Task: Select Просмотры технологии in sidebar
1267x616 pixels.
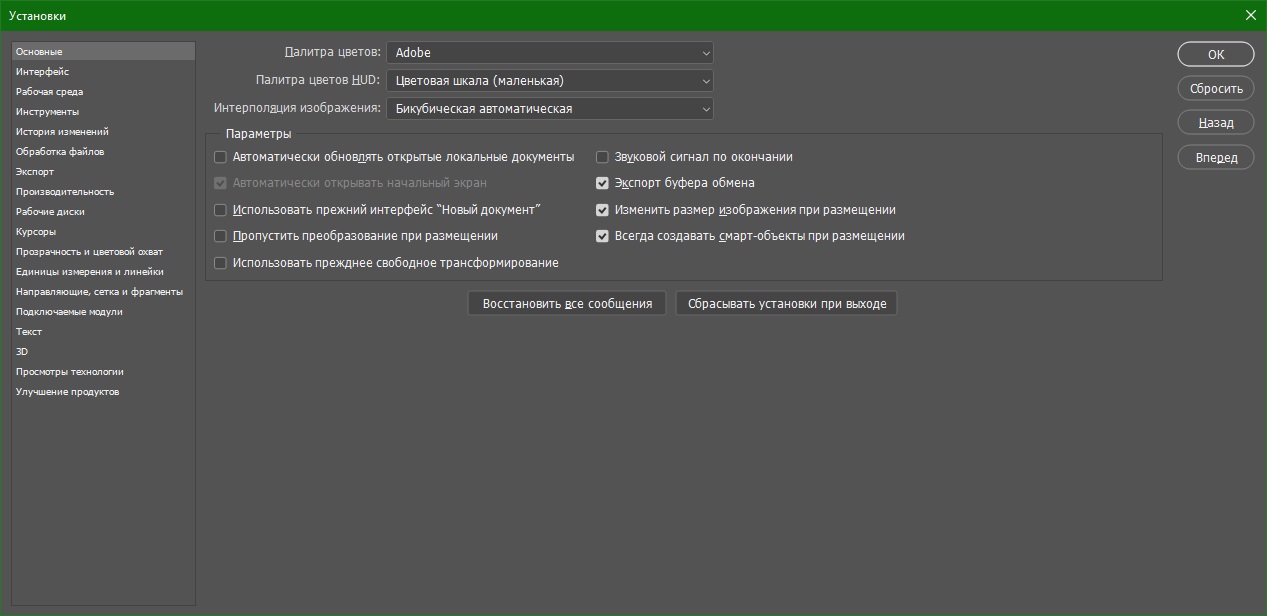Action: [70, 372]
